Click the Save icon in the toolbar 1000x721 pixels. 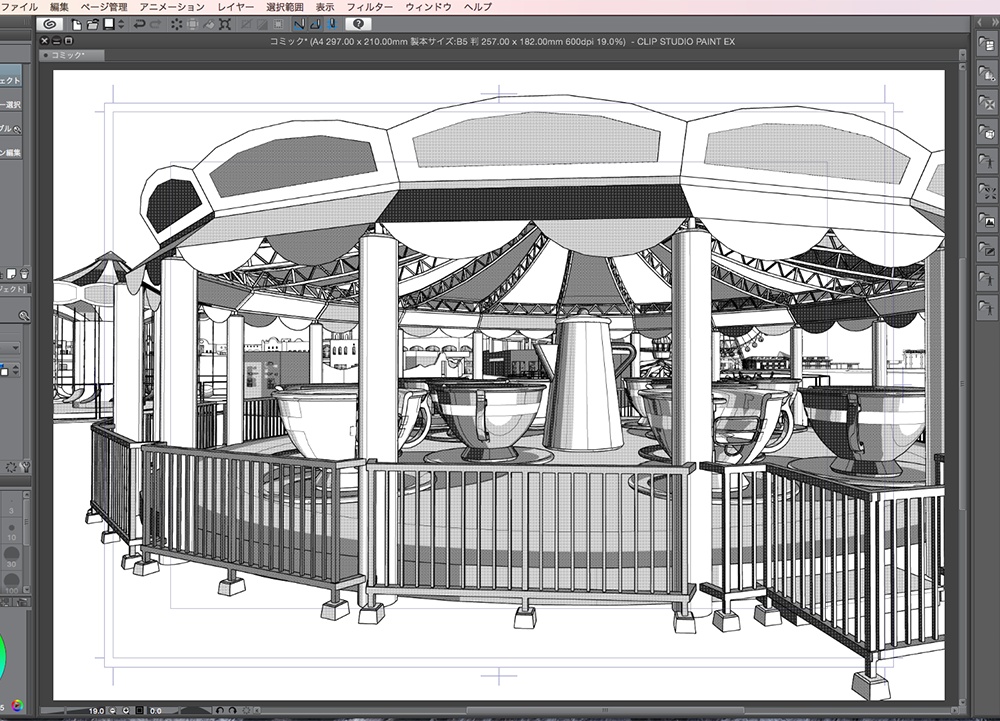(109, 24)
